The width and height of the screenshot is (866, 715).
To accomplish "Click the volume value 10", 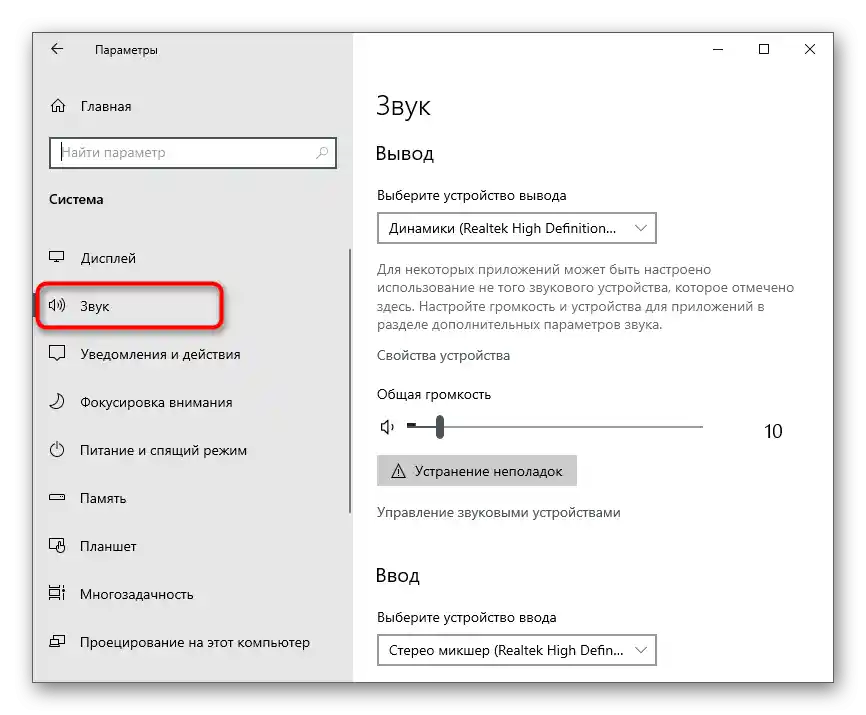I will [773, 431].
